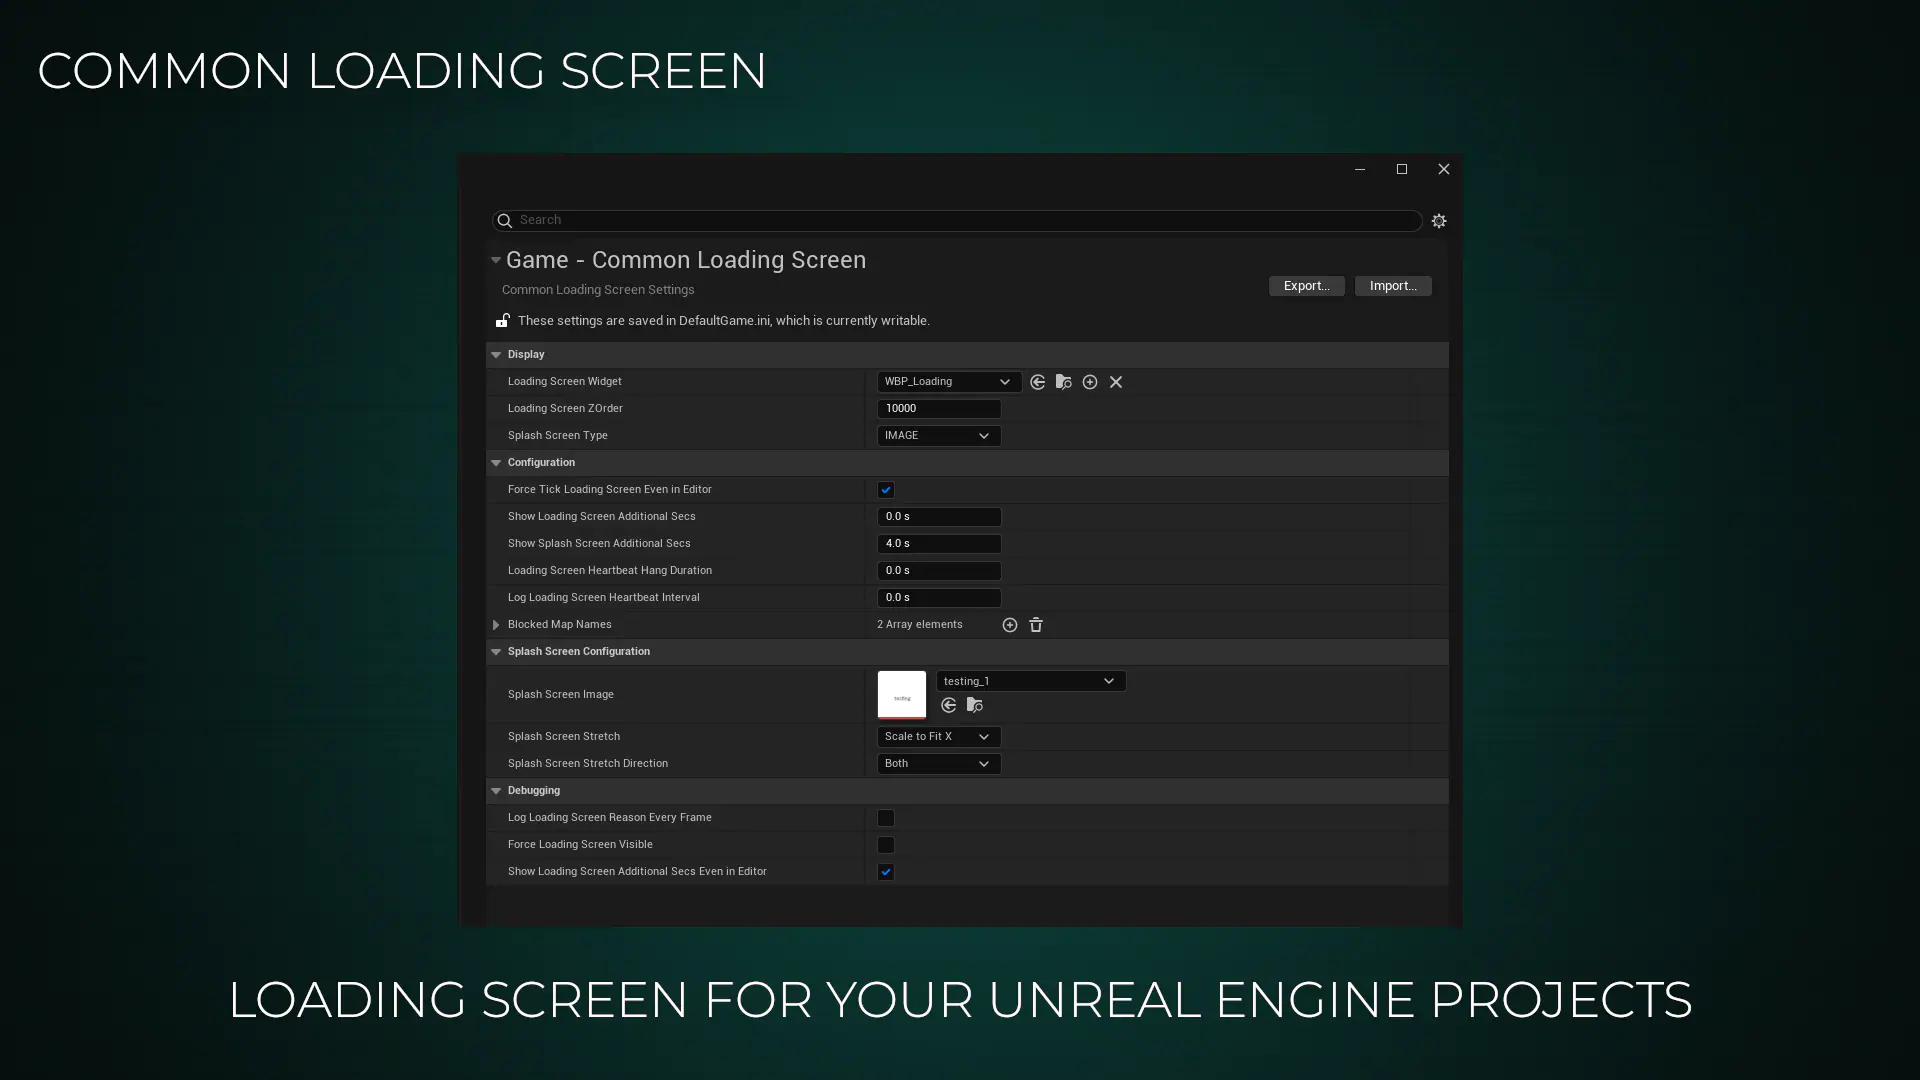Open Splash Screen Stretch dropdown
The width and height of the screenshot is (1920, 1080).
click(x=938, y=737)
